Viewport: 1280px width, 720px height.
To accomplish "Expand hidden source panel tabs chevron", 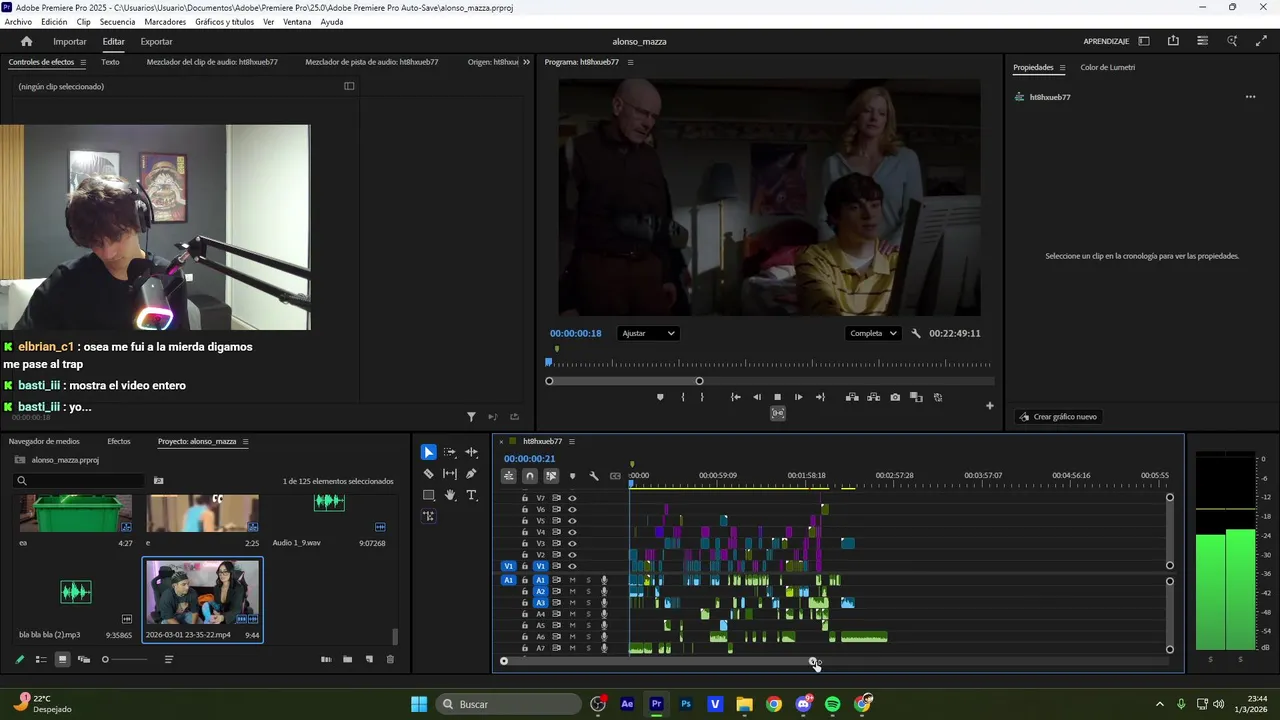I will coord(527,62).
